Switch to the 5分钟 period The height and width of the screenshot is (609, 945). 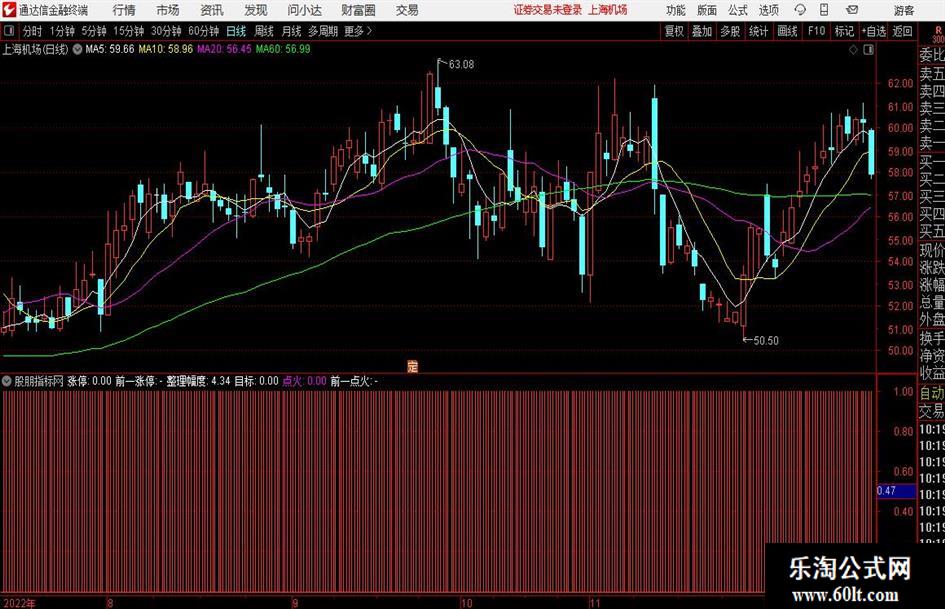[x=94, y=31]
